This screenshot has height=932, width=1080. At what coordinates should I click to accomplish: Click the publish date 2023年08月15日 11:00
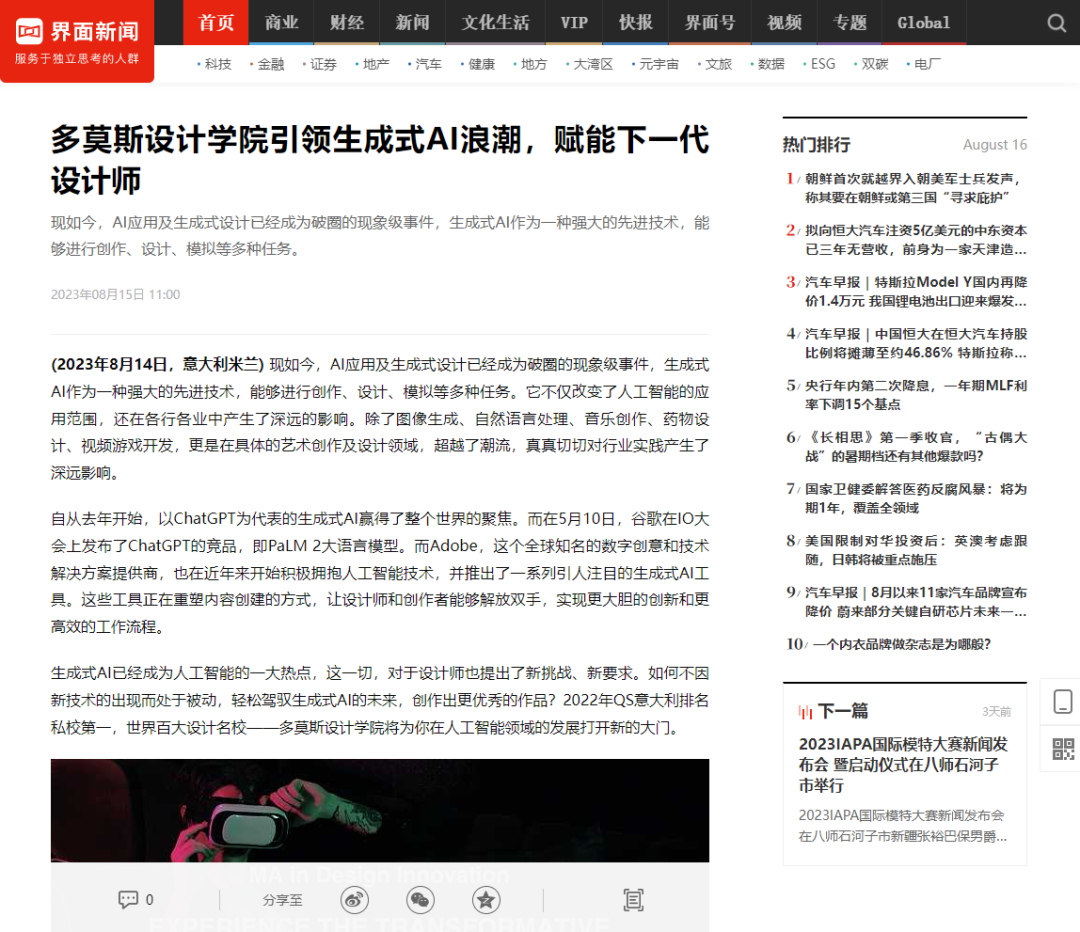116,295
